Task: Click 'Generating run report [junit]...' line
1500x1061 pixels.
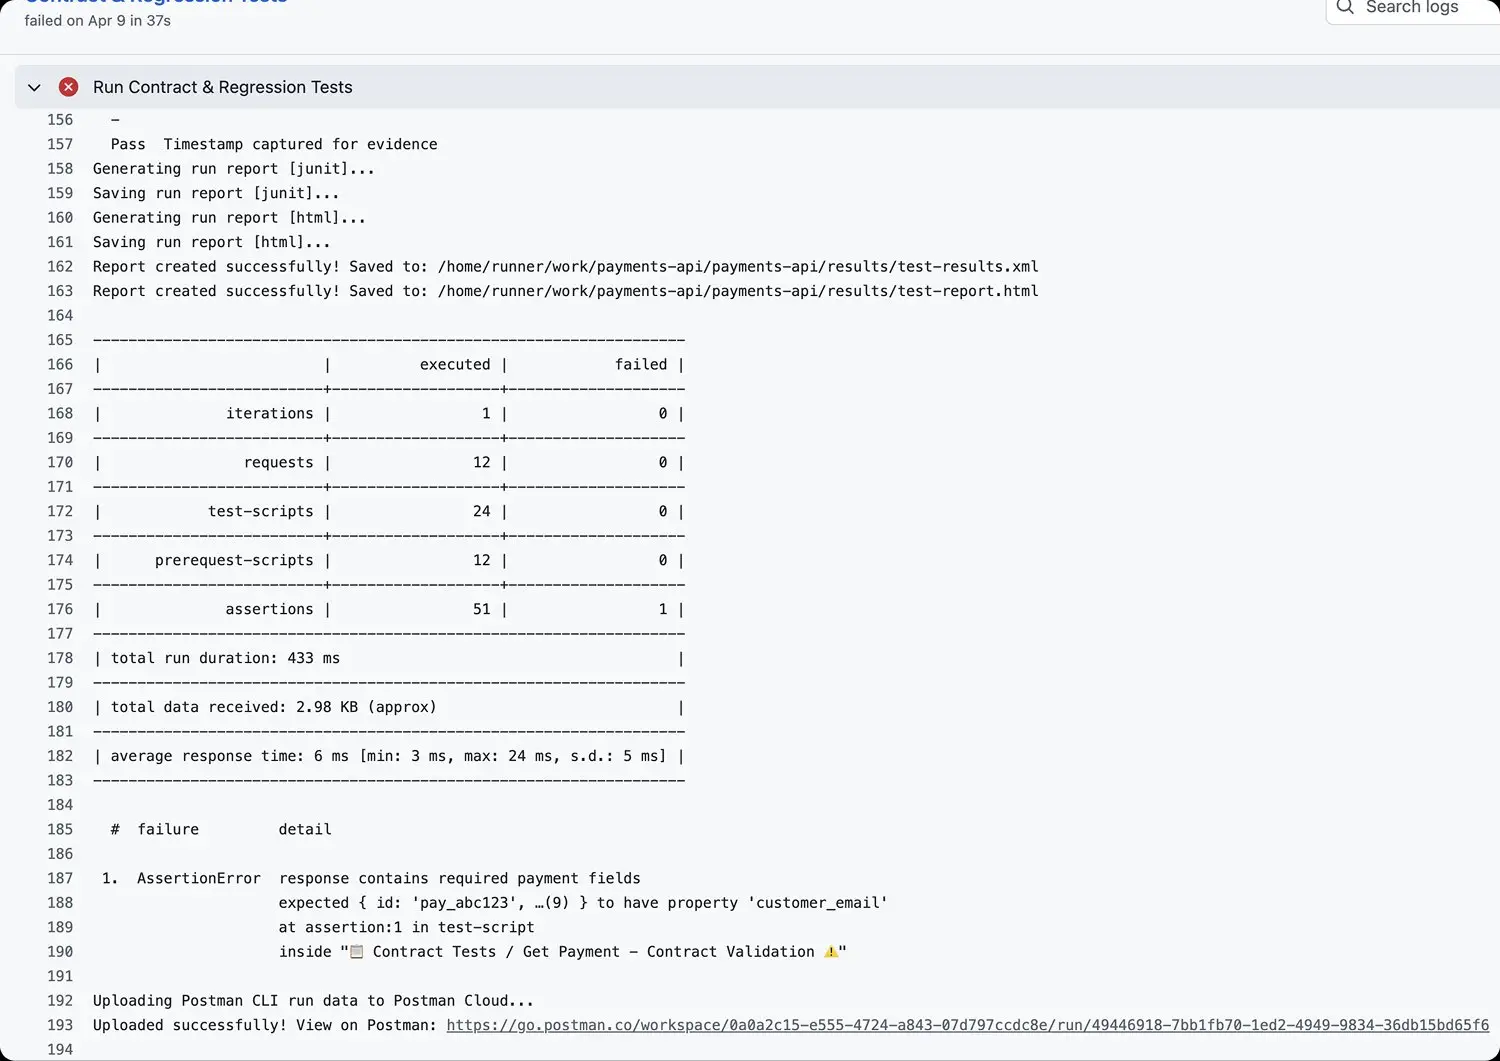Action: (234, 169)
